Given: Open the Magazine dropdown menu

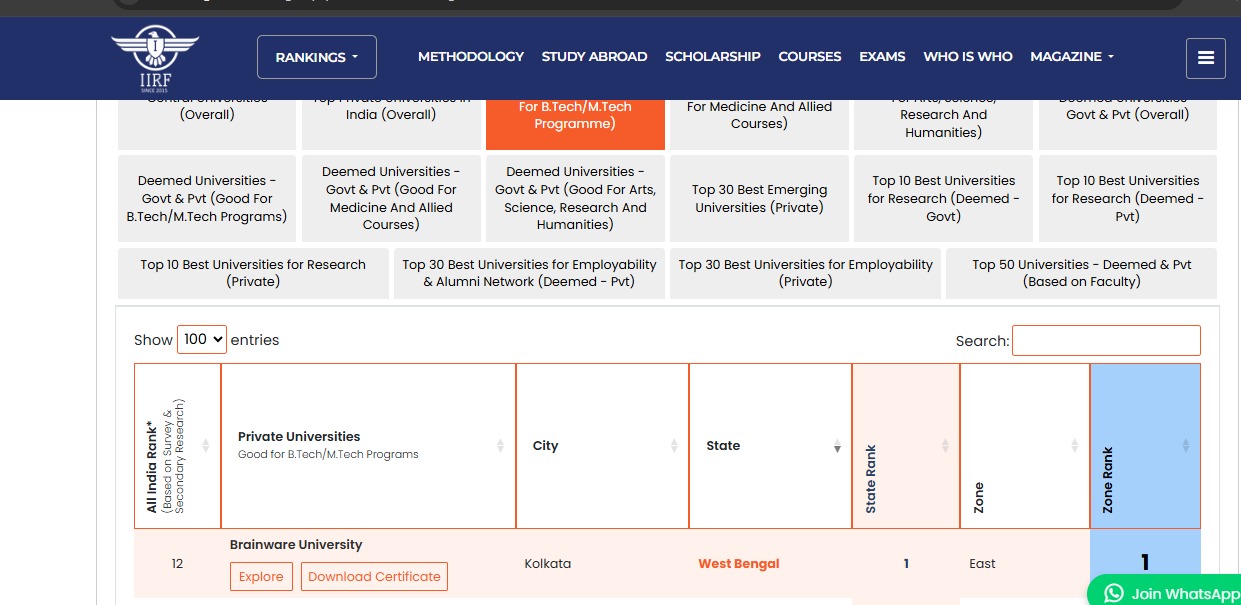Looking at the screenshot, I should tap(1072, 57).
